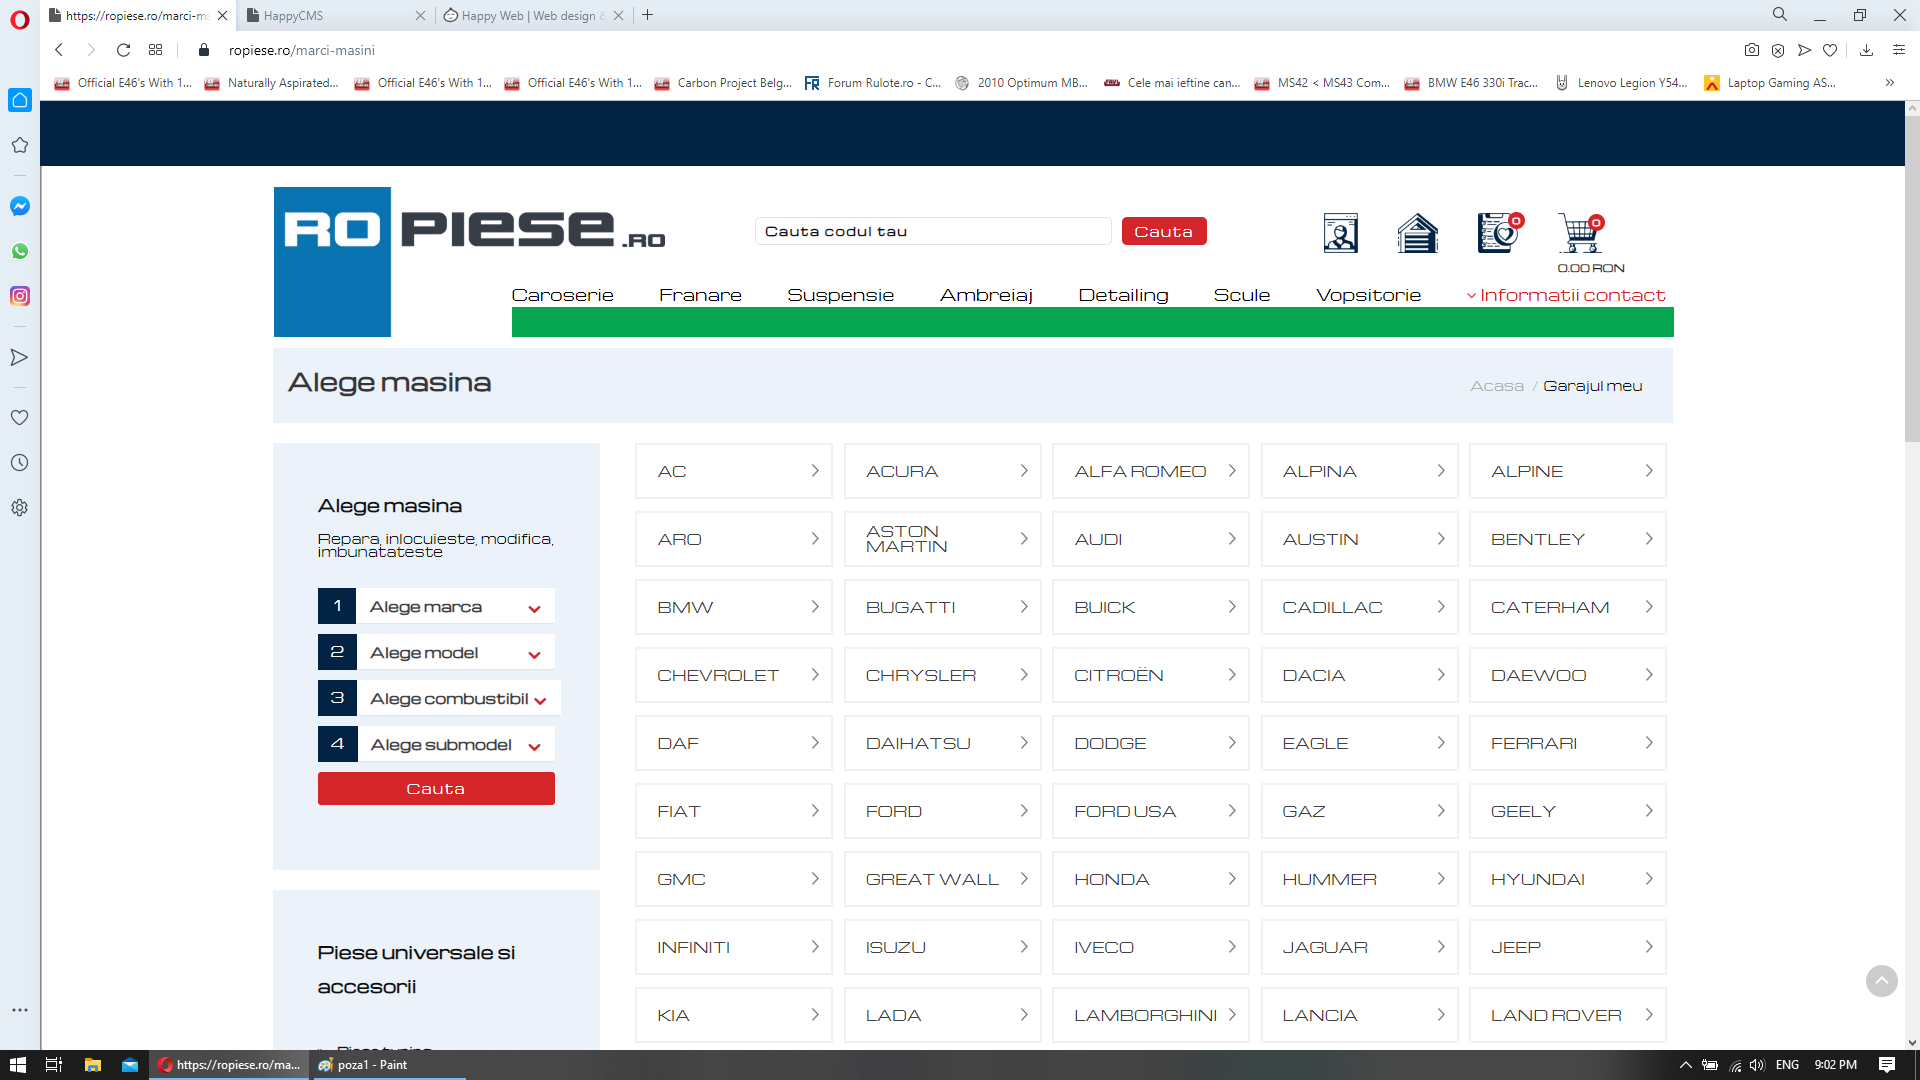
Task: Open the BMW brand link
Action: [733, 607]
